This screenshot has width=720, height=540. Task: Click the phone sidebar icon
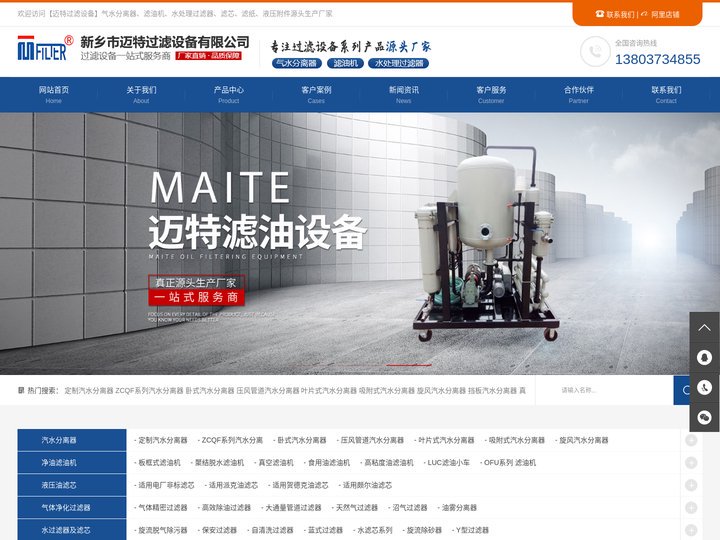point(704,387)
